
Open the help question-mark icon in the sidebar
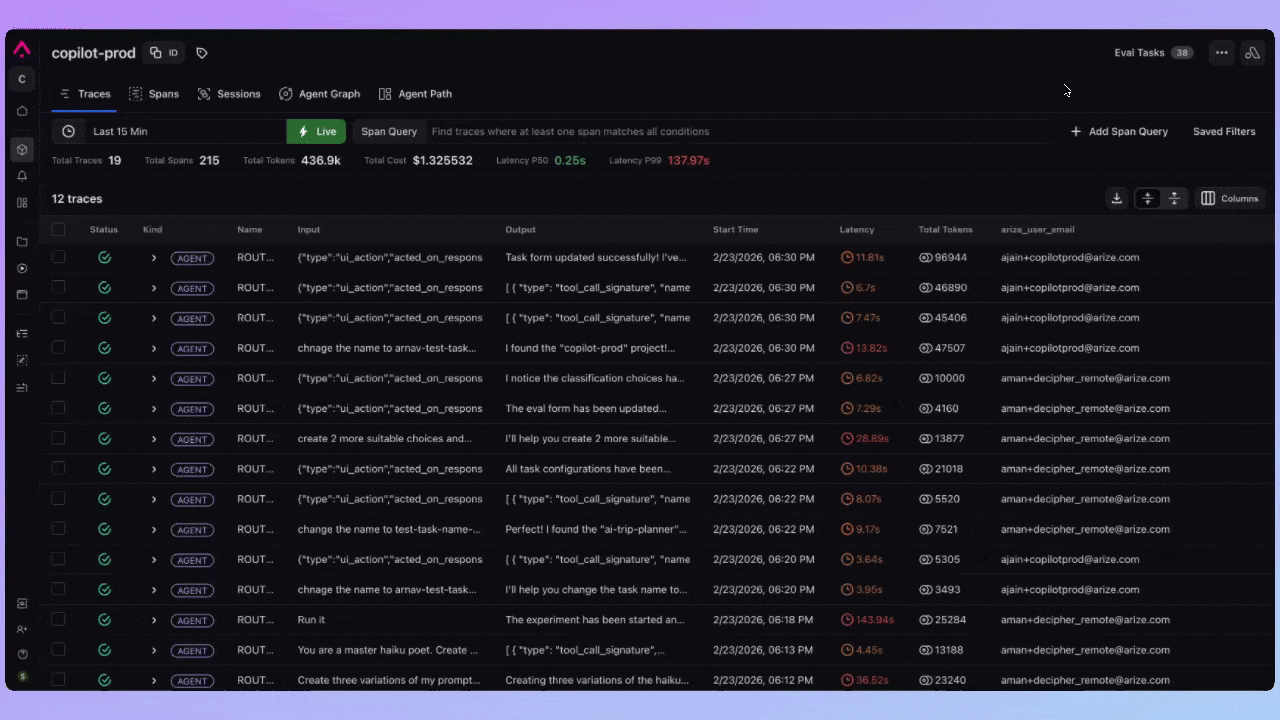[x=22, y=654]
